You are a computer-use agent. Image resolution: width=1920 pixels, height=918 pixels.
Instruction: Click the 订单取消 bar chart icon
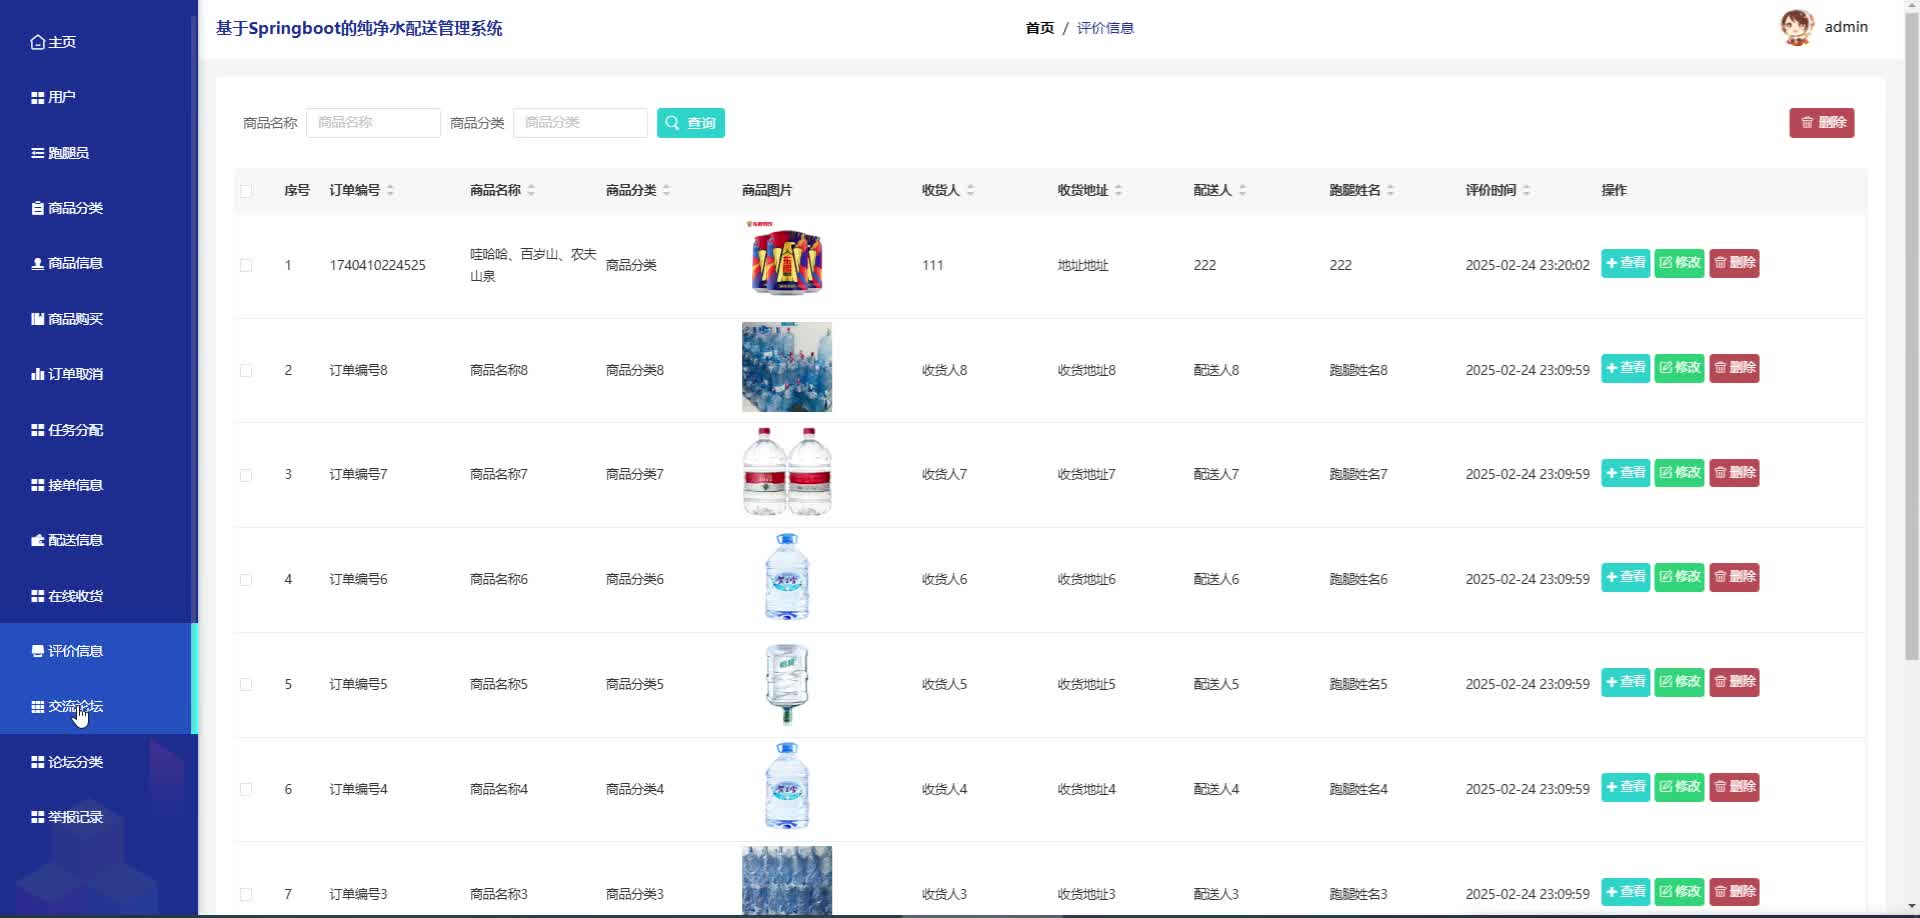(37, 374)
